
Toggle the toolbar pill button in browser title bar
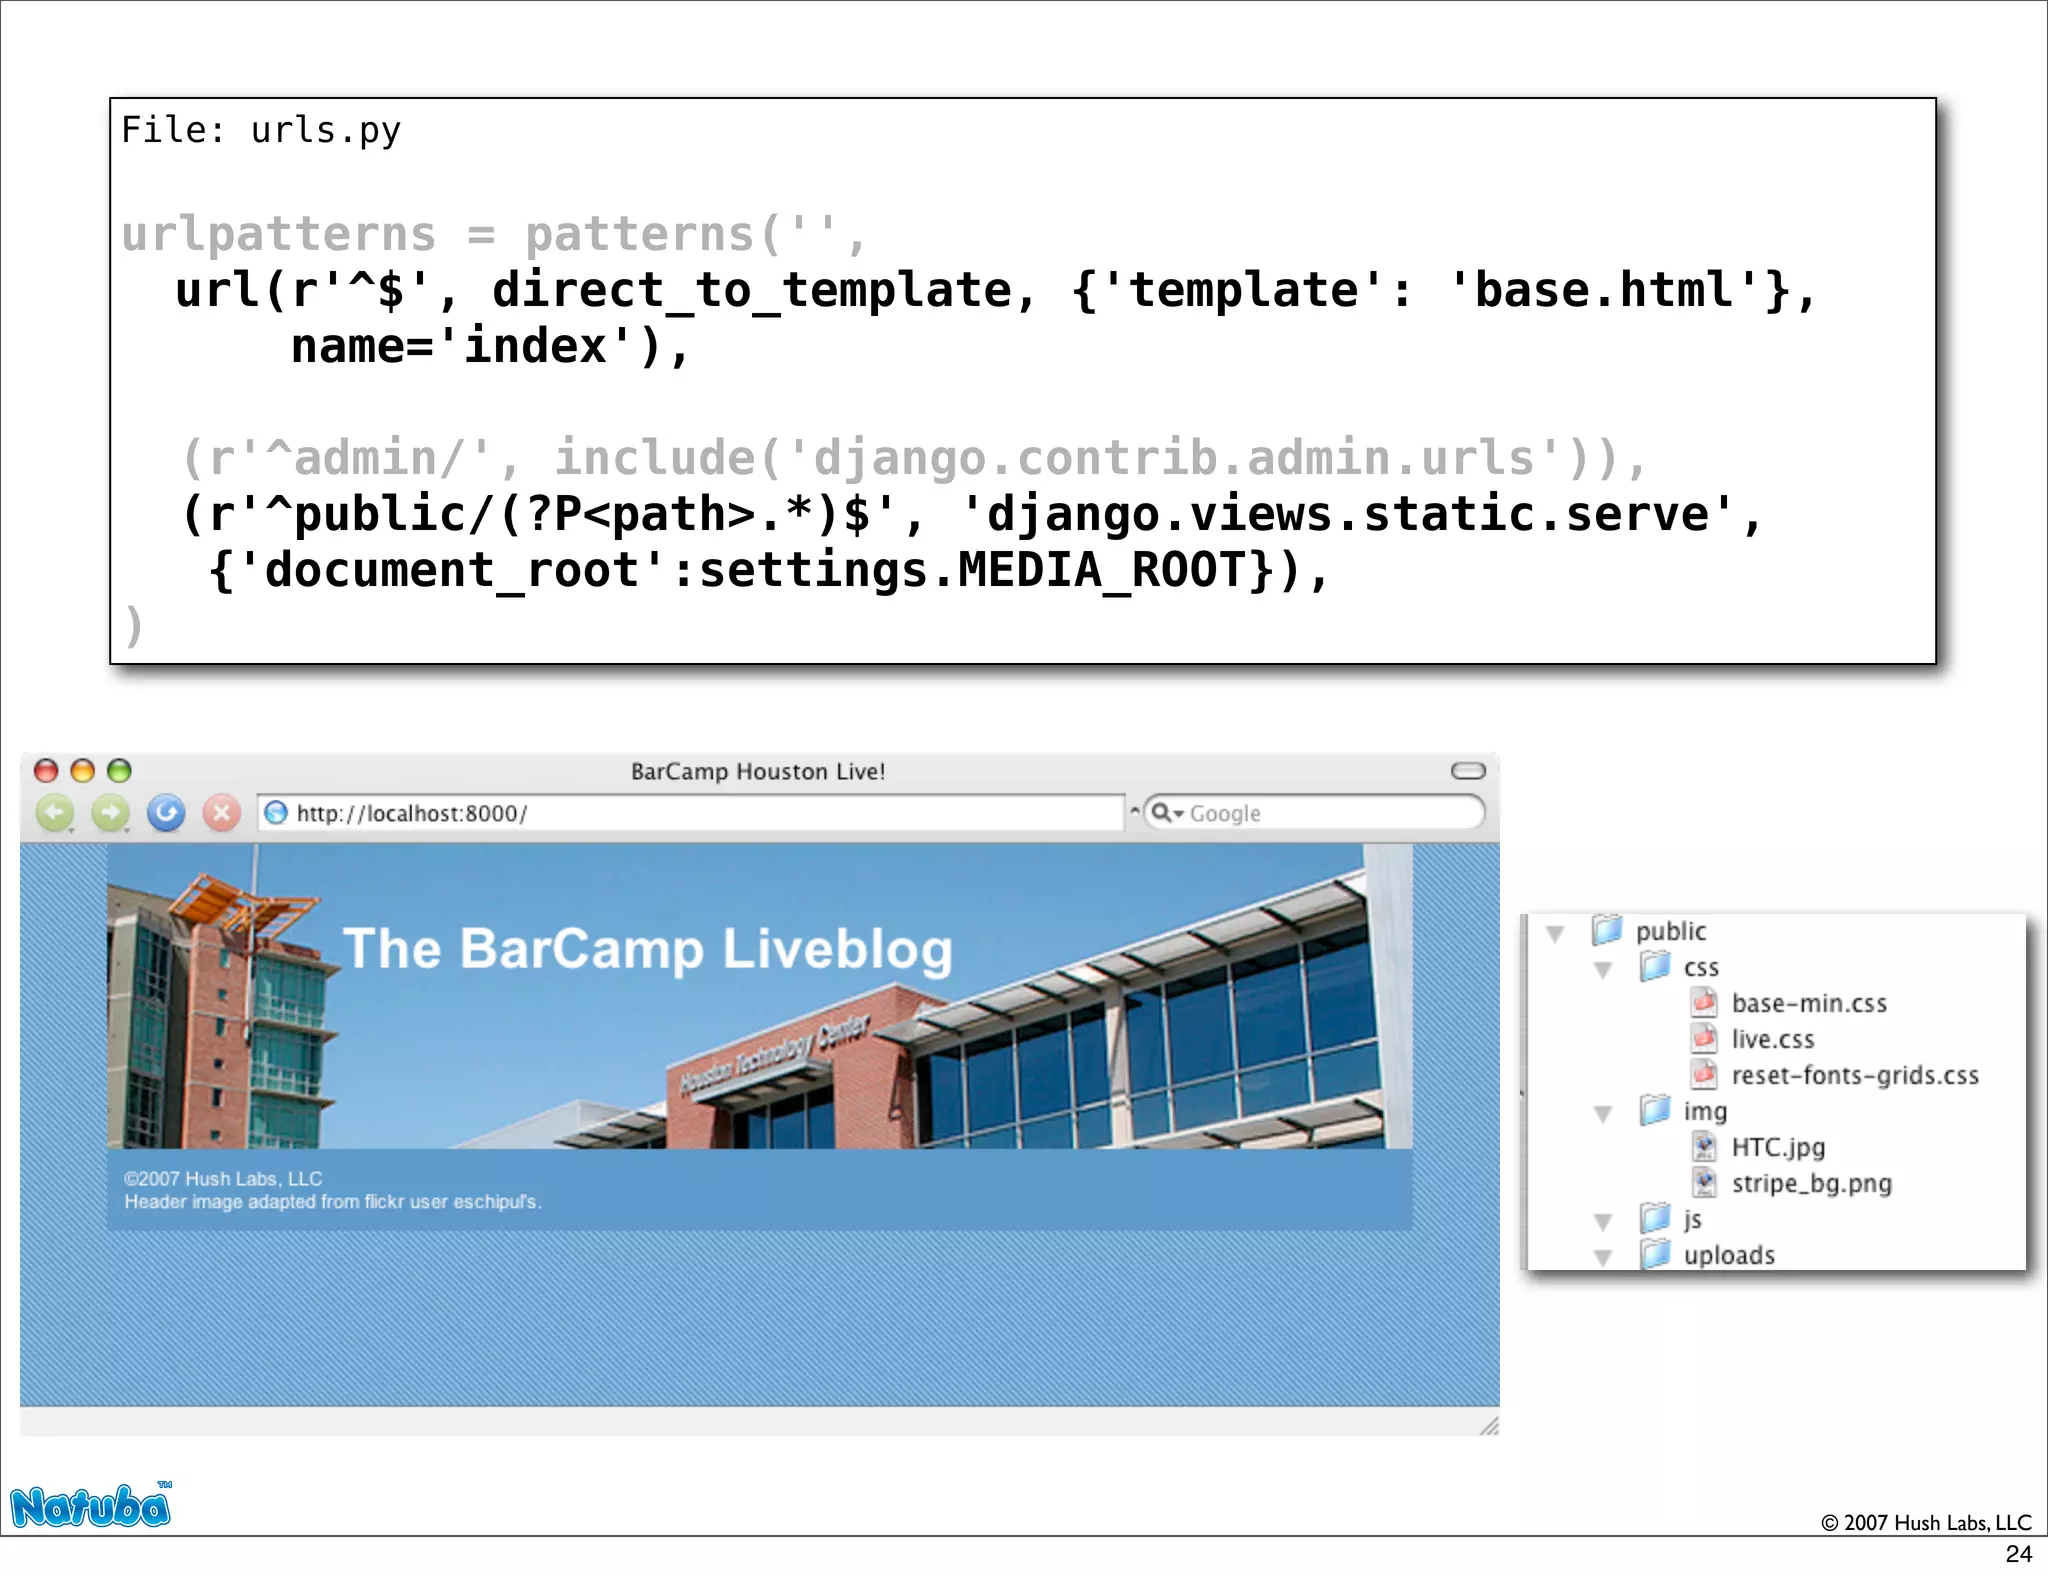(1468, 770)
